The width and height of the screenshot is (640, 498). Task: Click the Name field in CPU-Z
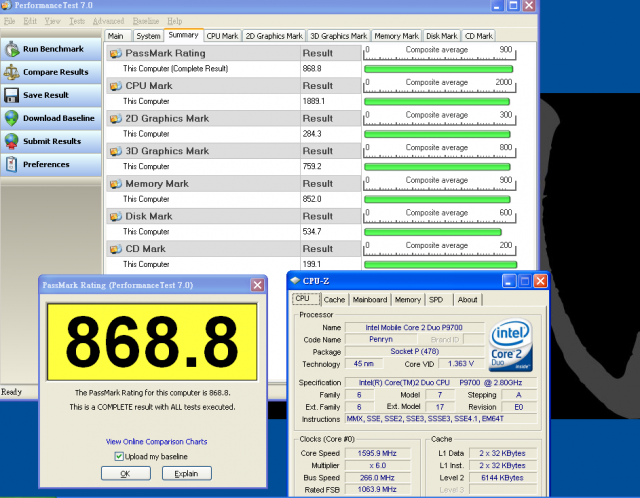(x=414, y=327)
